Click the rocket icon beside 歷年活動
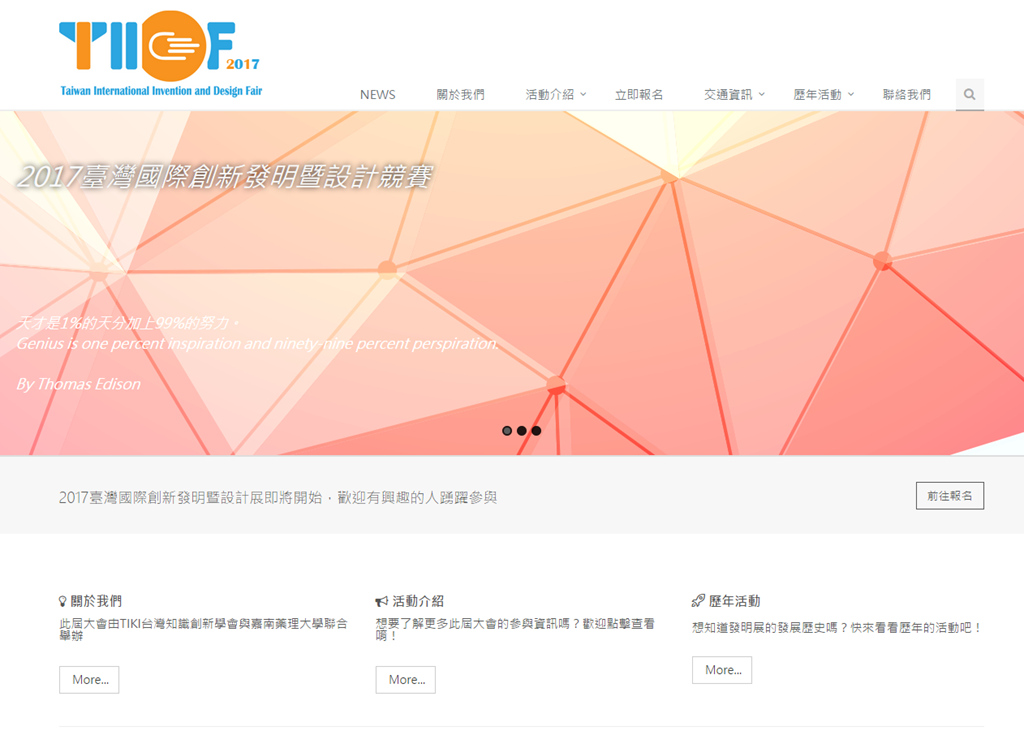The height and width of the screenshot is (748, 1024). coord(698,601)
